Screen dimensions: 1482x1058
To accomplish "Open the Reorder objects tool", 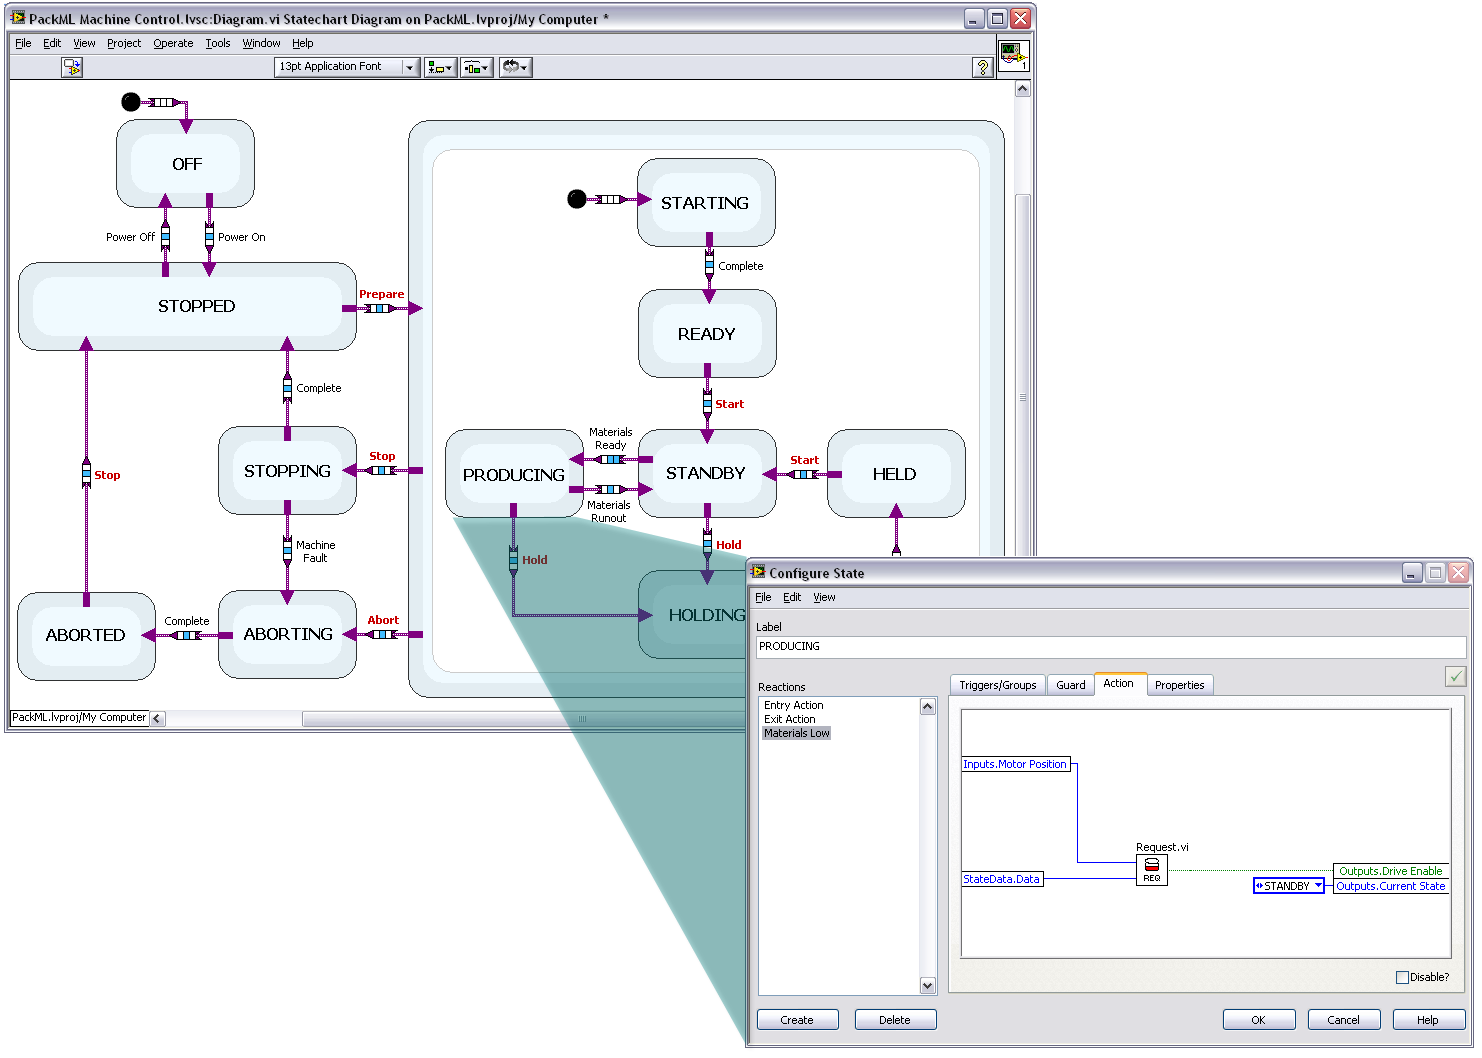I will coord(514,67).
